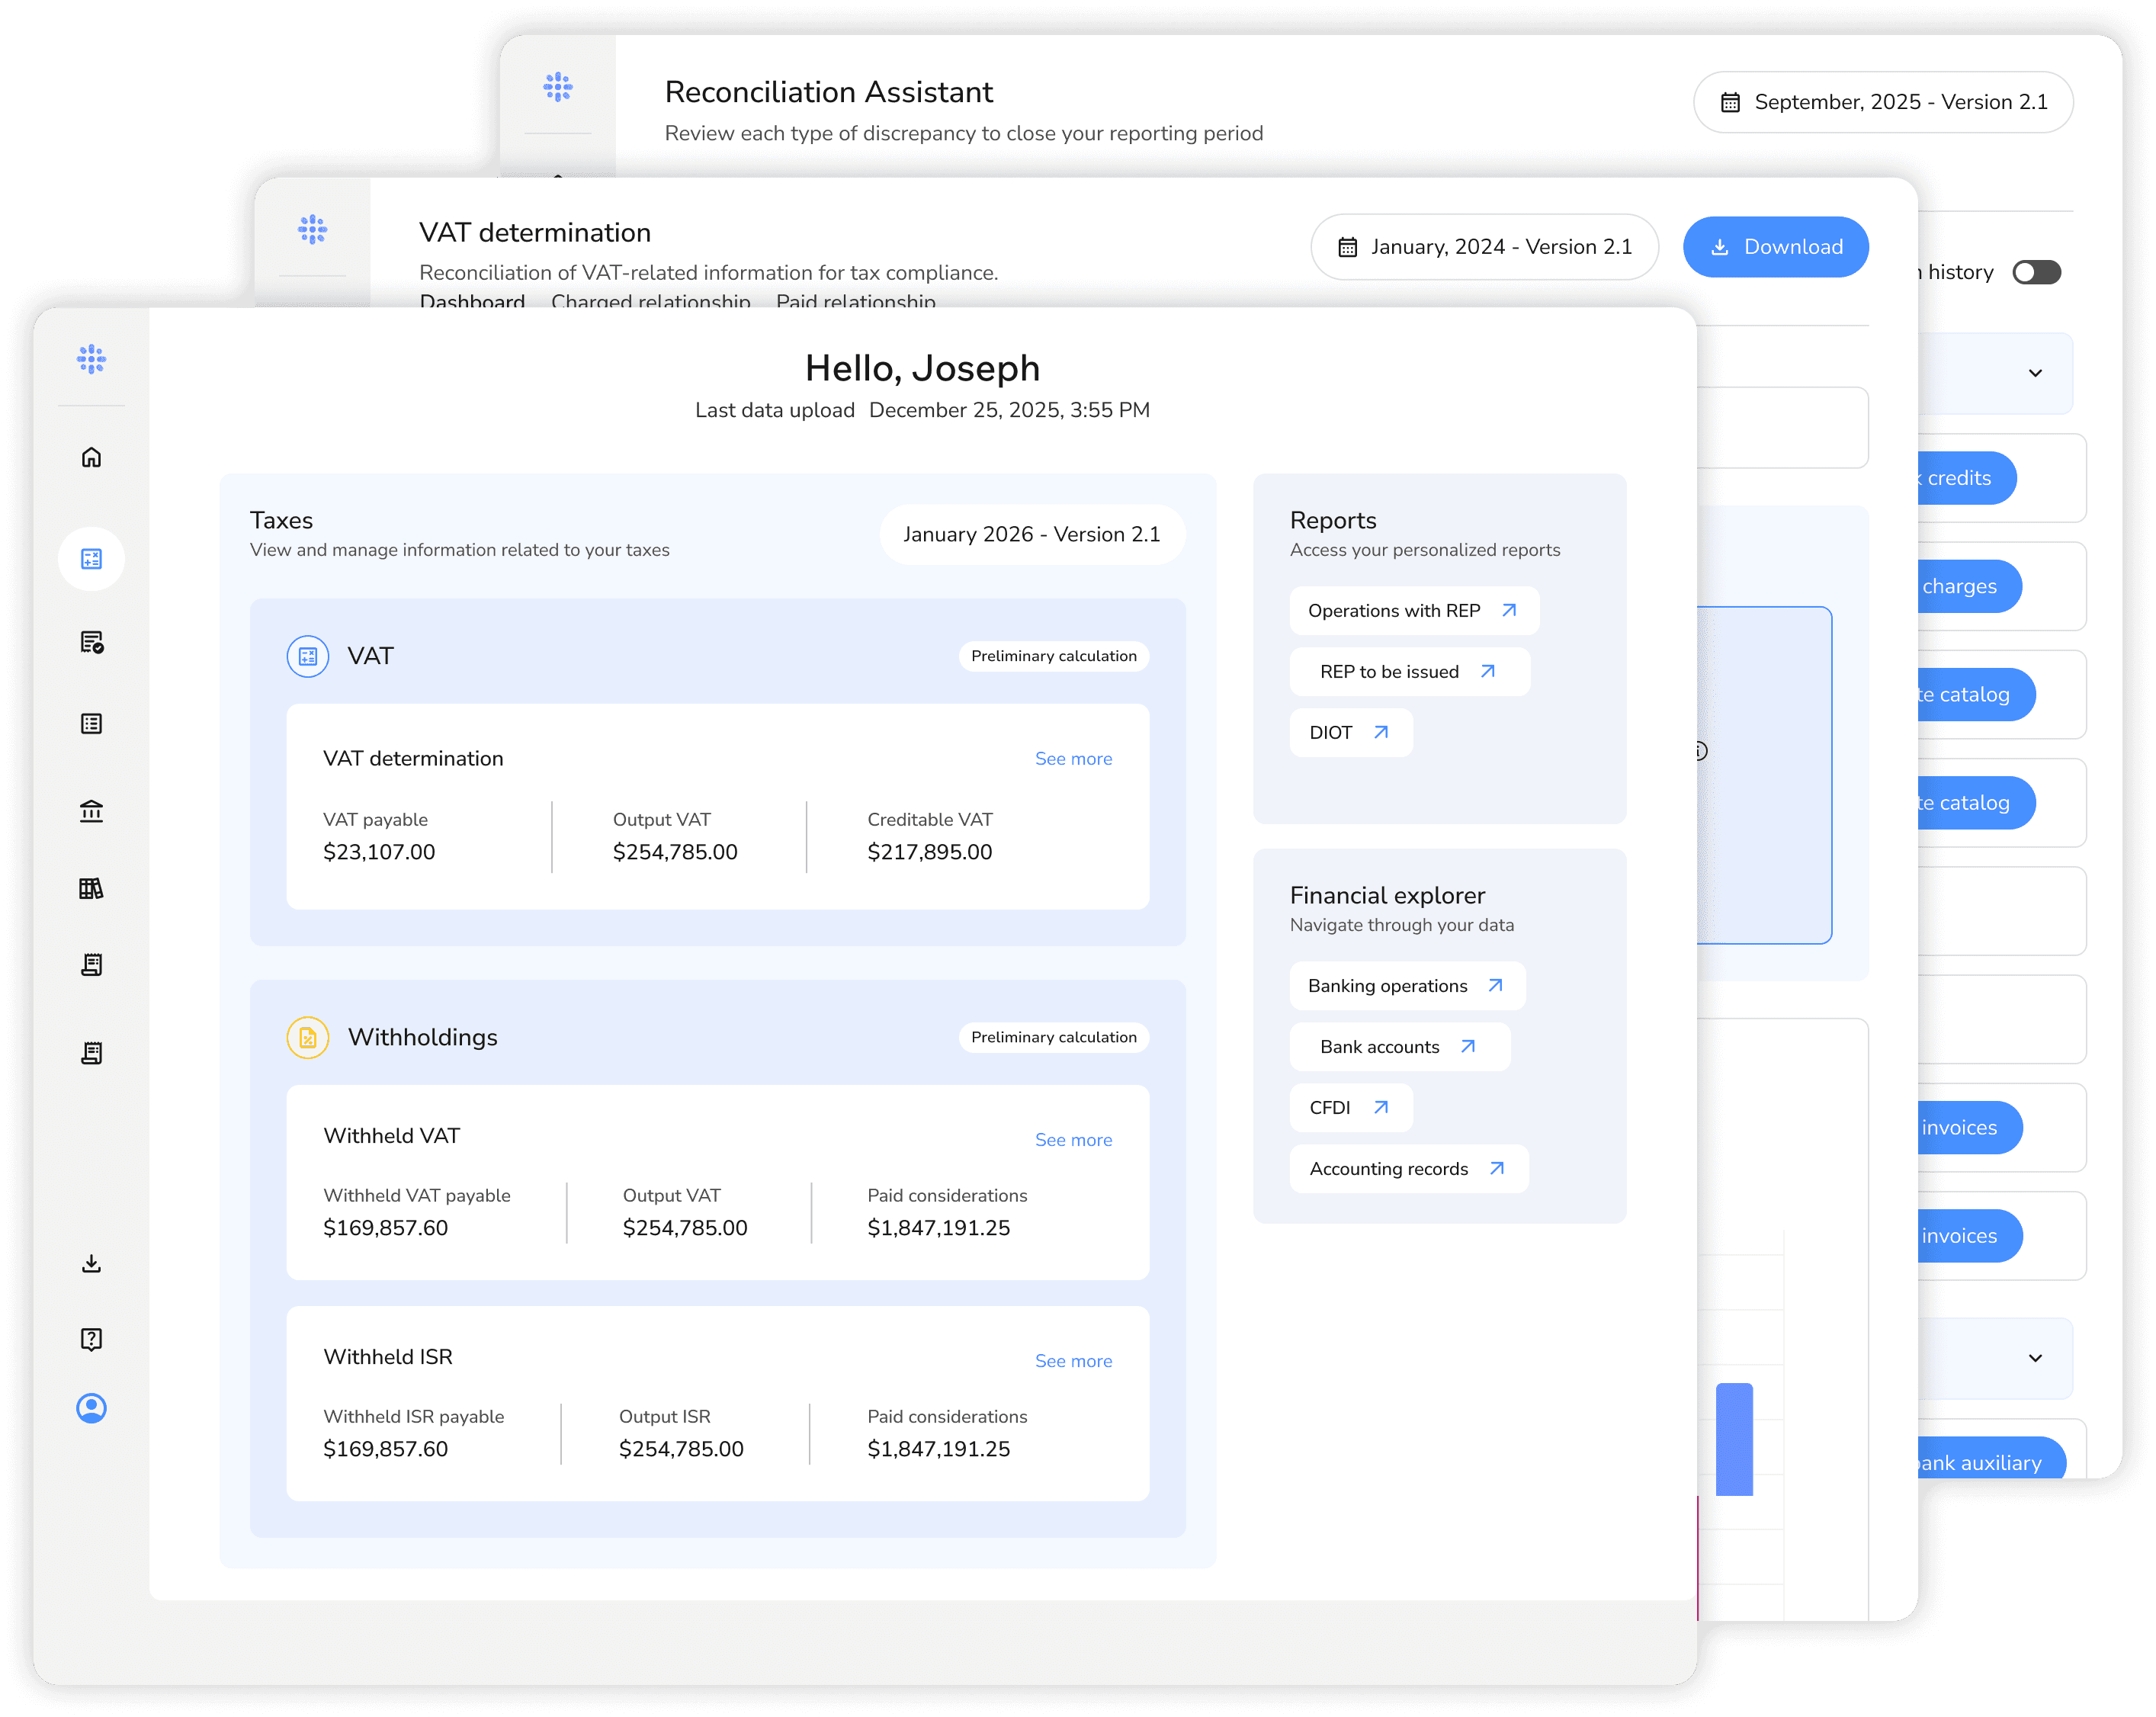Screen dimensions: 2156x1717
Task: Click the list table sidebar icon
Action: point(91,723)
